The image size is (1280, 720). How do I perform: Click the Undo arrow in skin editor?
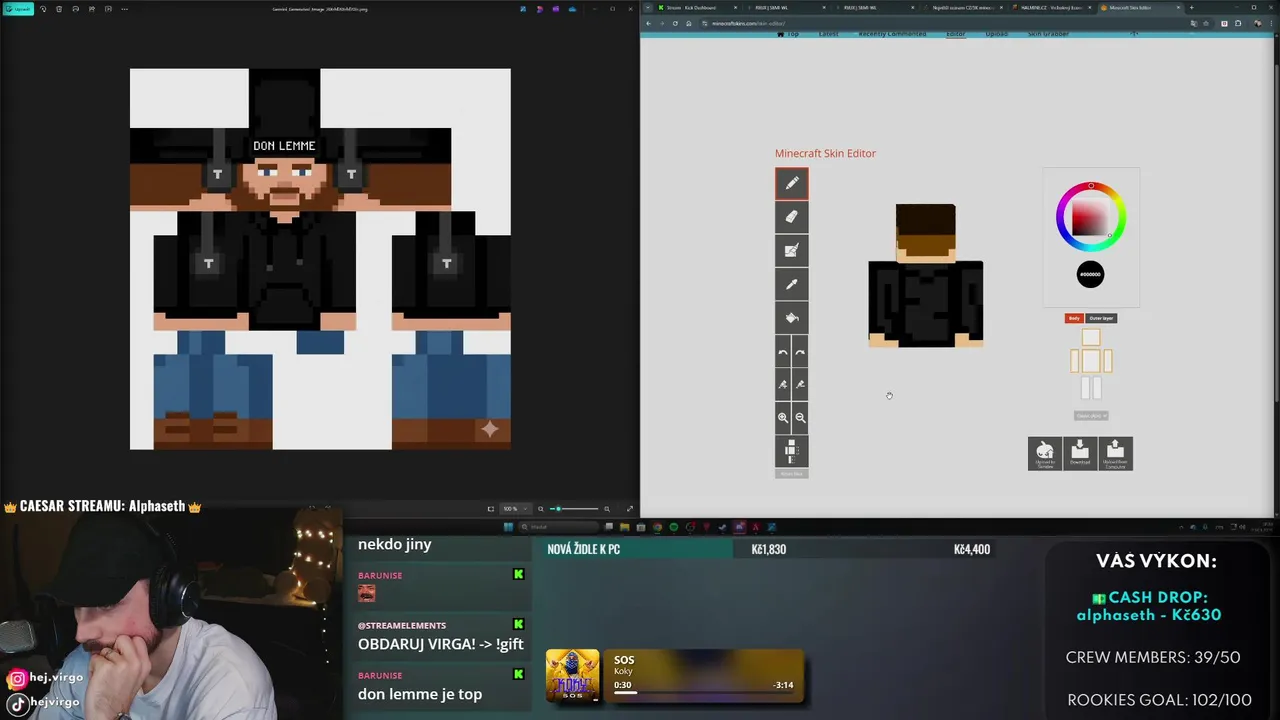tap(783, 352)
